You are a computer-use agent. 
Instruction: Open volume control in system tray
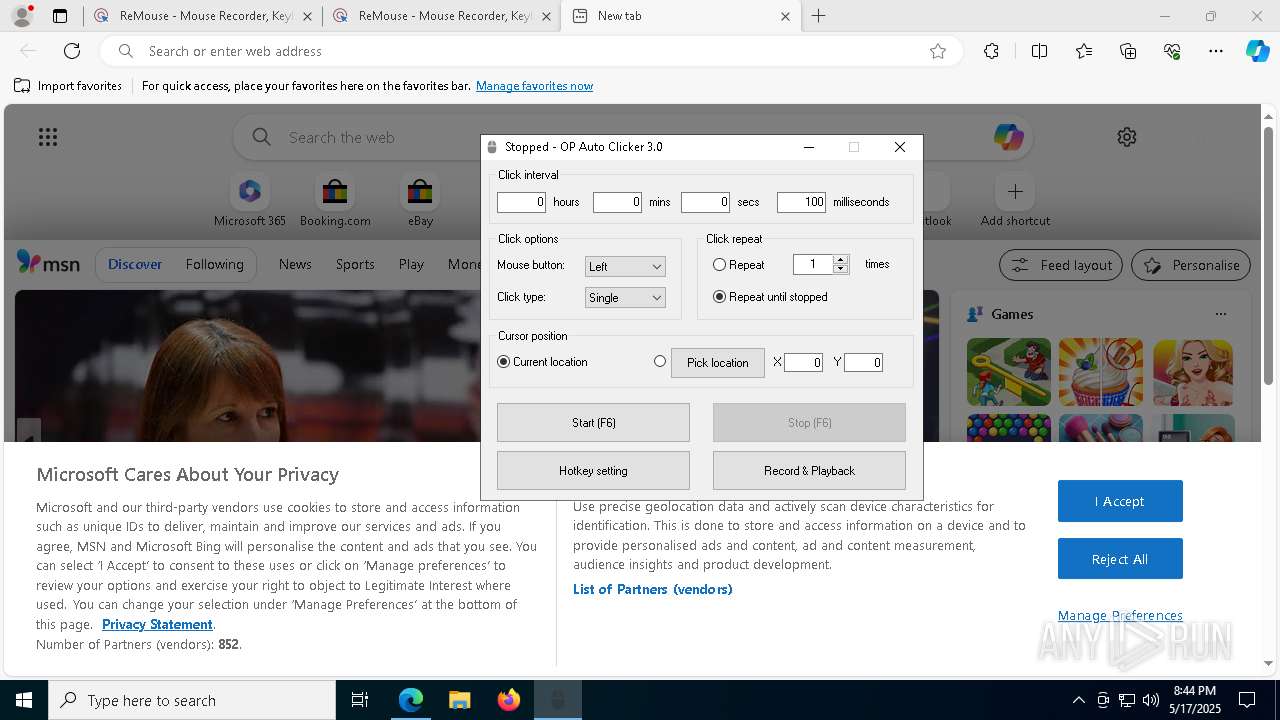[1151, 700]
